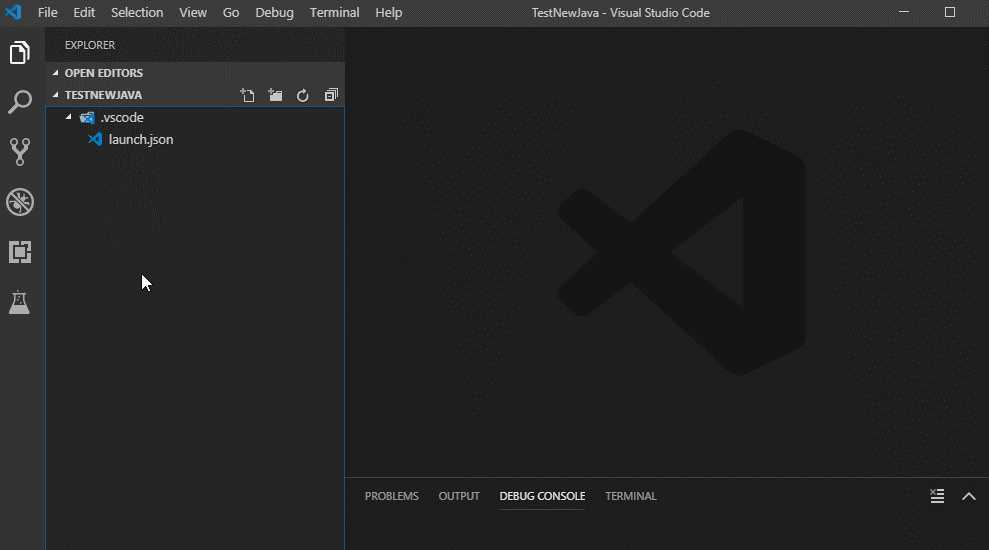
Task: Maximize the VS Code window
Action: pos(950,12)
